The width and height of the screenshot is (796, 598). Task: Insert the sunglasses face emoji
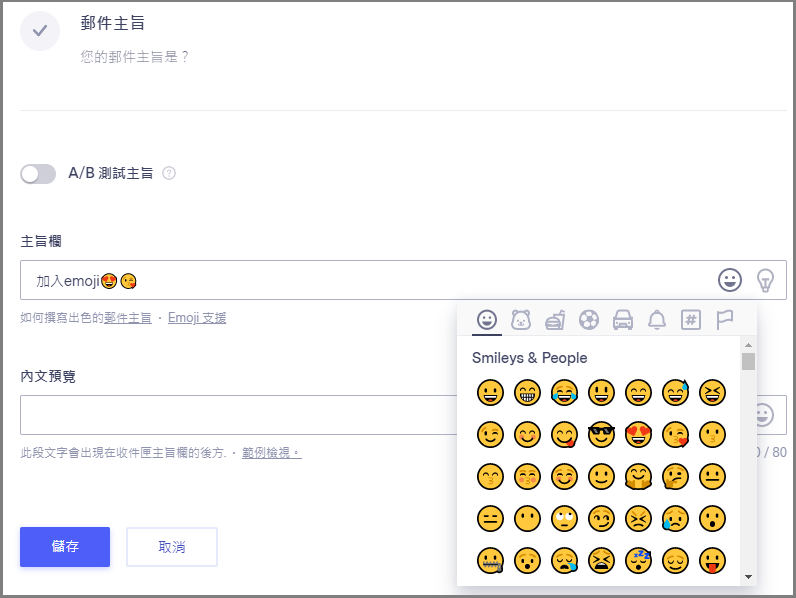(x=601, y=435)
